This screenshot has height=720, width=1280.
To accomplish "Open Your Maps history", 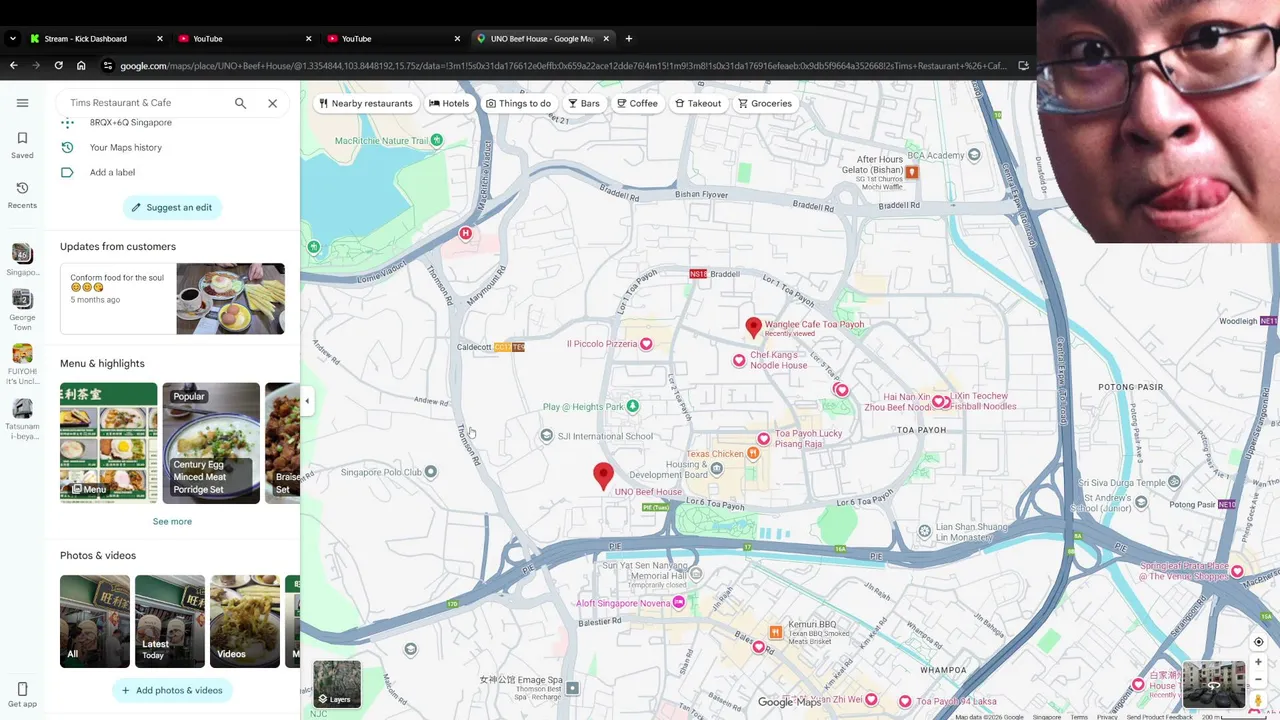I will tap(125, 147).
